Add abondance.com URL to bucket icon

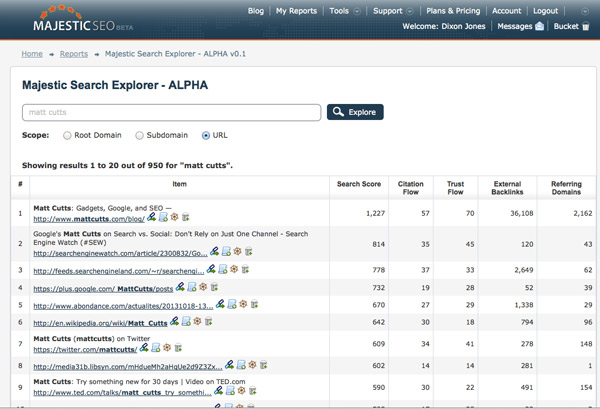coord(254,304)
